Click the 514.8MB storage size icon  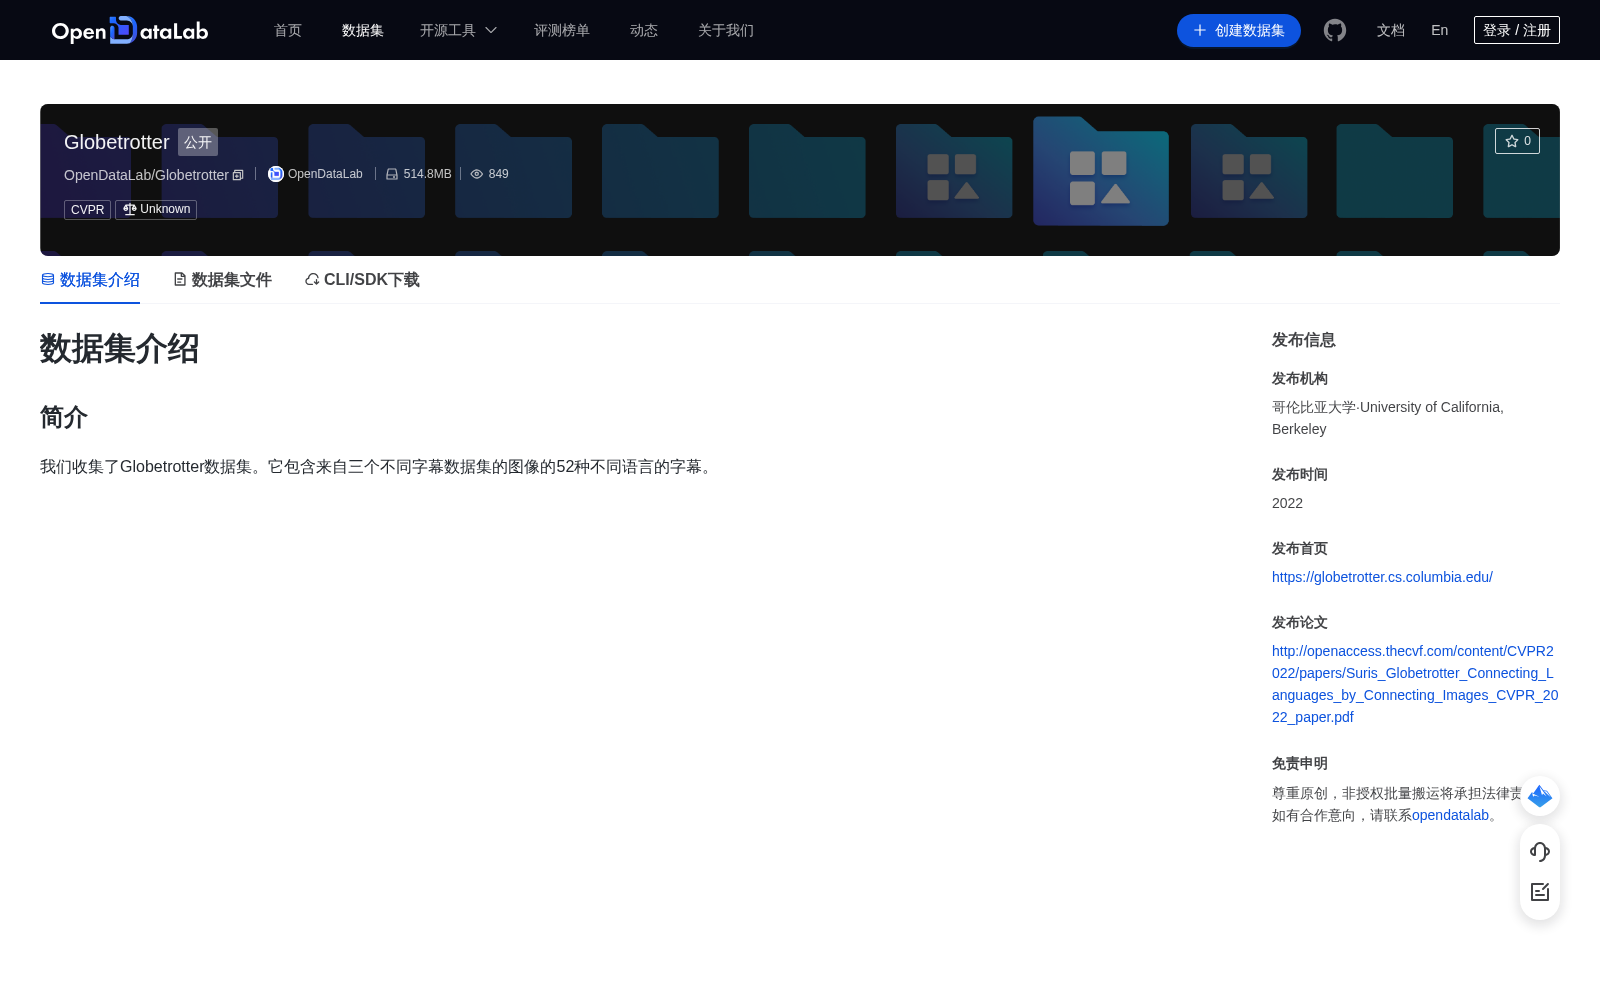392,174
